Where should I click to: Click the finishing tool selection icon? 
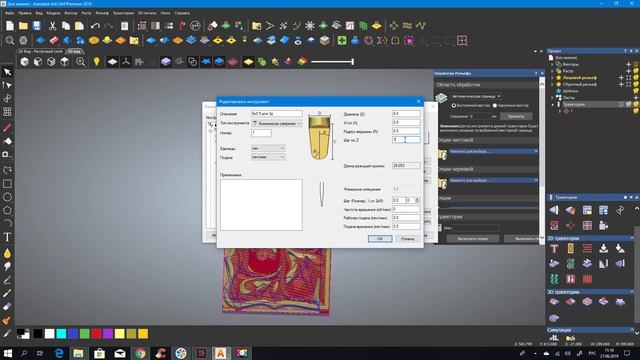(x=442, y=154)
